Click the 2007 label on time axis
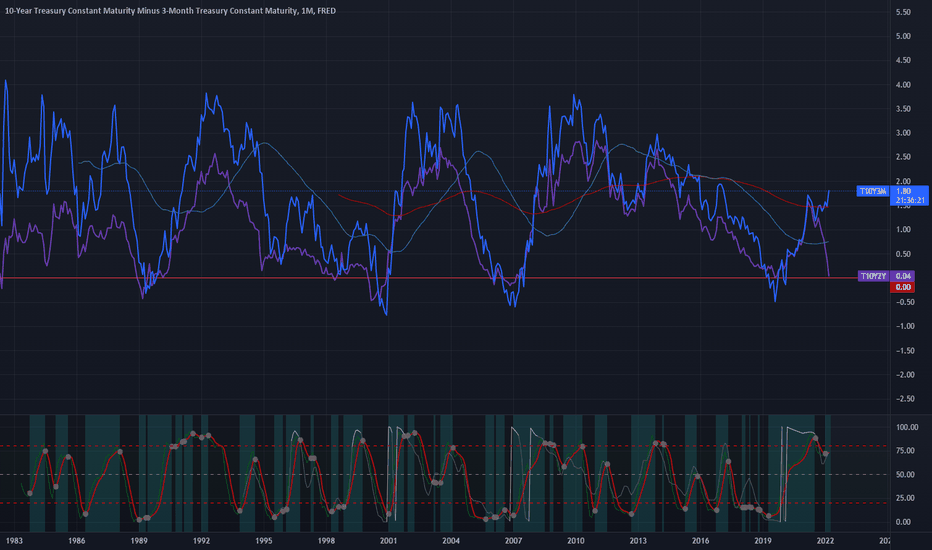Image resolution: width=932 pixels, height=550 pixels. tap(513, 540)
